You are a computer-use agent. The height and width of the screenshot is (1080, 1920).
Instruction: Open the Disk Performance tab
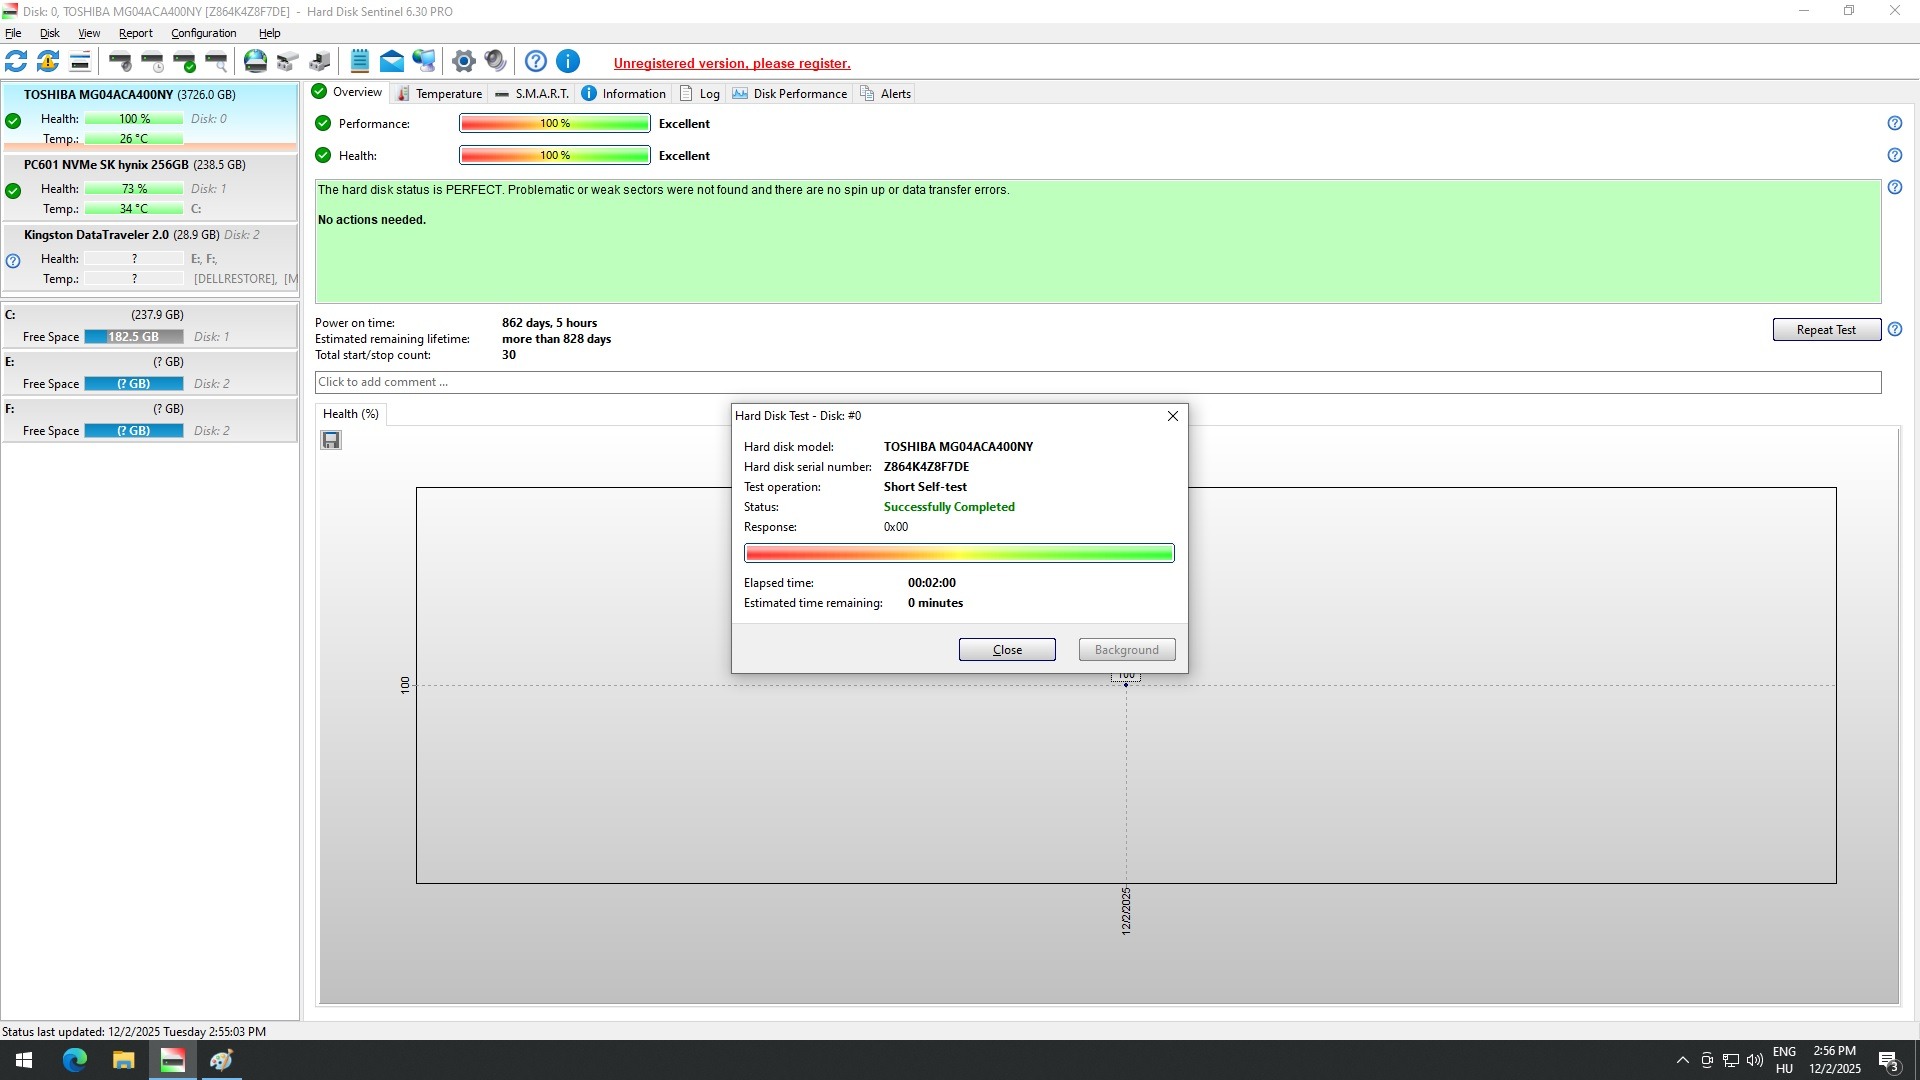click(x=790, y=94)
